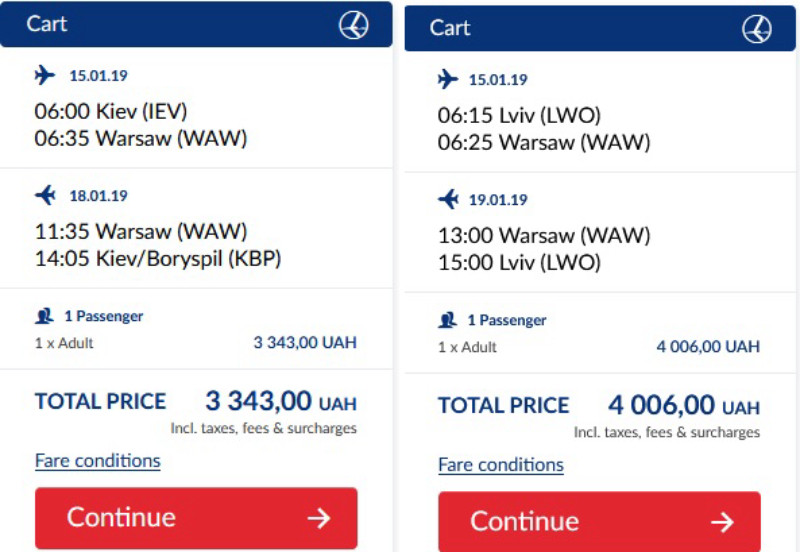The image size is (800, 552).
Task: Select the 14:05 Kiev/Boryspil (KBP) arrival entry
Action: 158,258
